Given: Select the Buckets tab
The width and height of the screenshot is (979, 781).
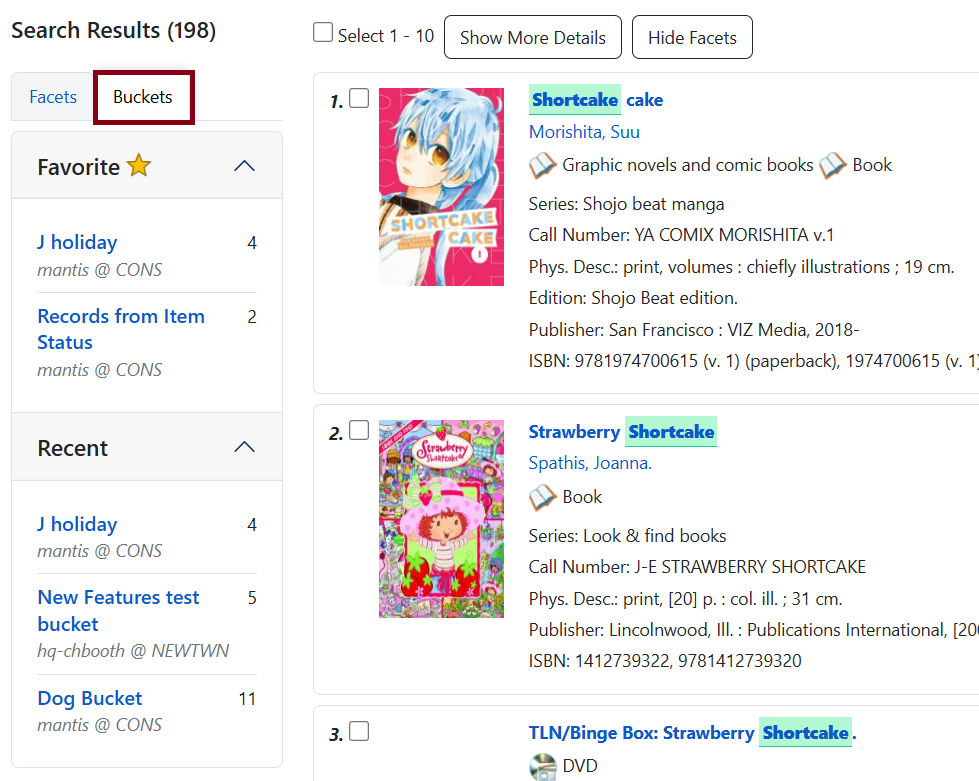Looking at the screenshot, I should (x=143, y=97).
